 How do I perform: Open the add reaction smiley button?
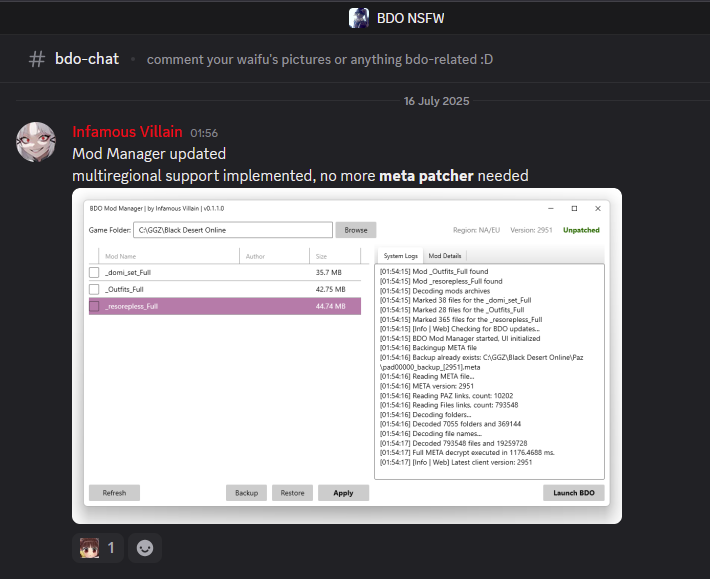pos(145,548)
